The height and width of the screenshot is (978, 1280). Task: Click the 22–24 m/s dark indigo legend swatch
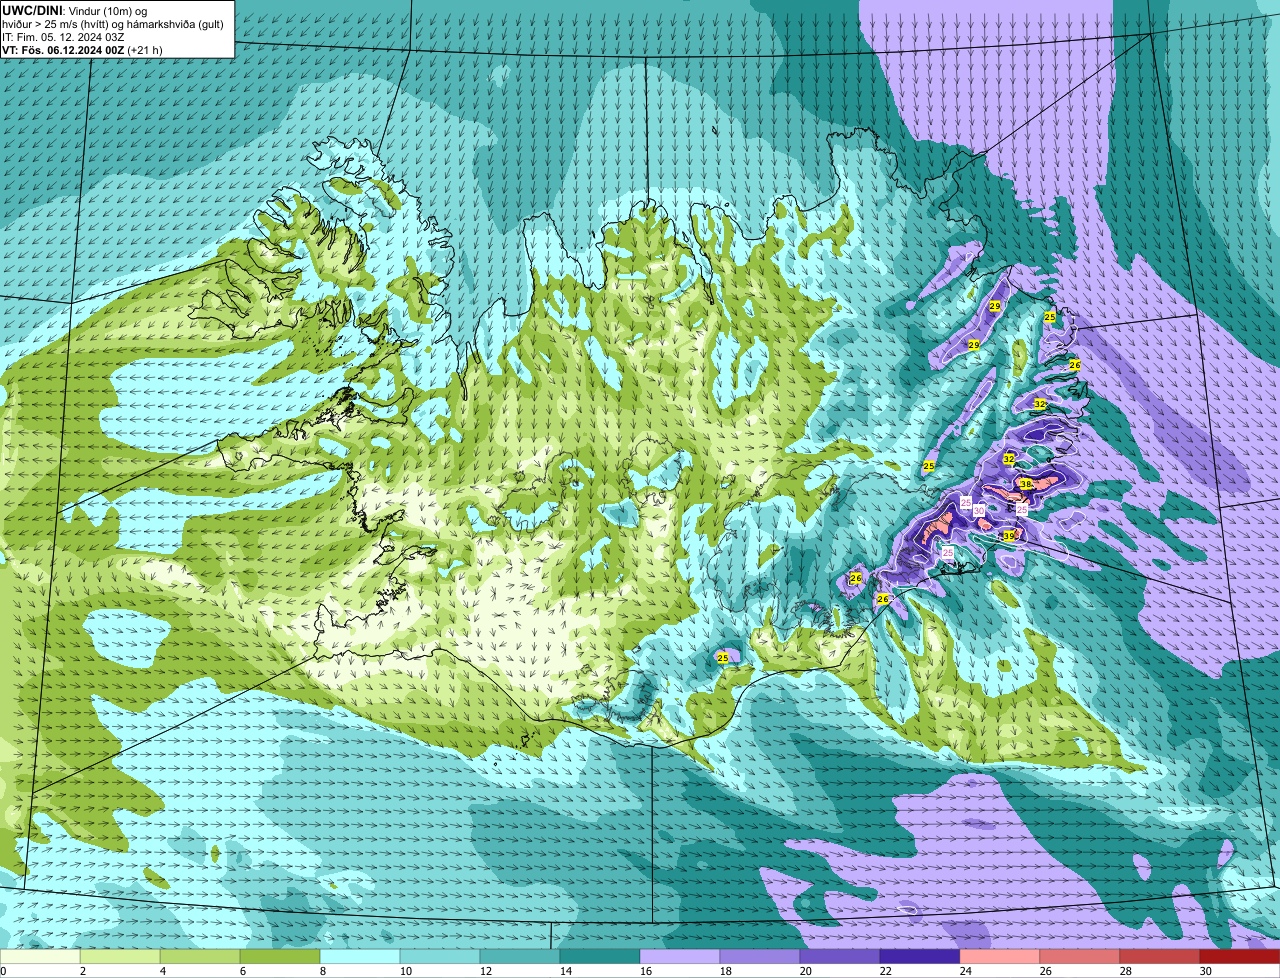point(920,957)
